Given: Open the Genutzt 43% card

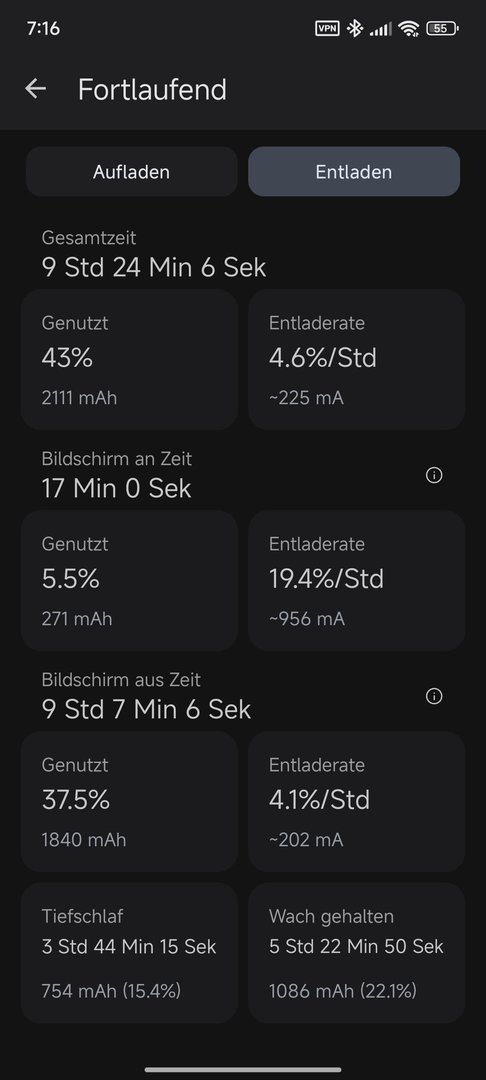Looking at the screenshot, I should click(x=129, y=360).
